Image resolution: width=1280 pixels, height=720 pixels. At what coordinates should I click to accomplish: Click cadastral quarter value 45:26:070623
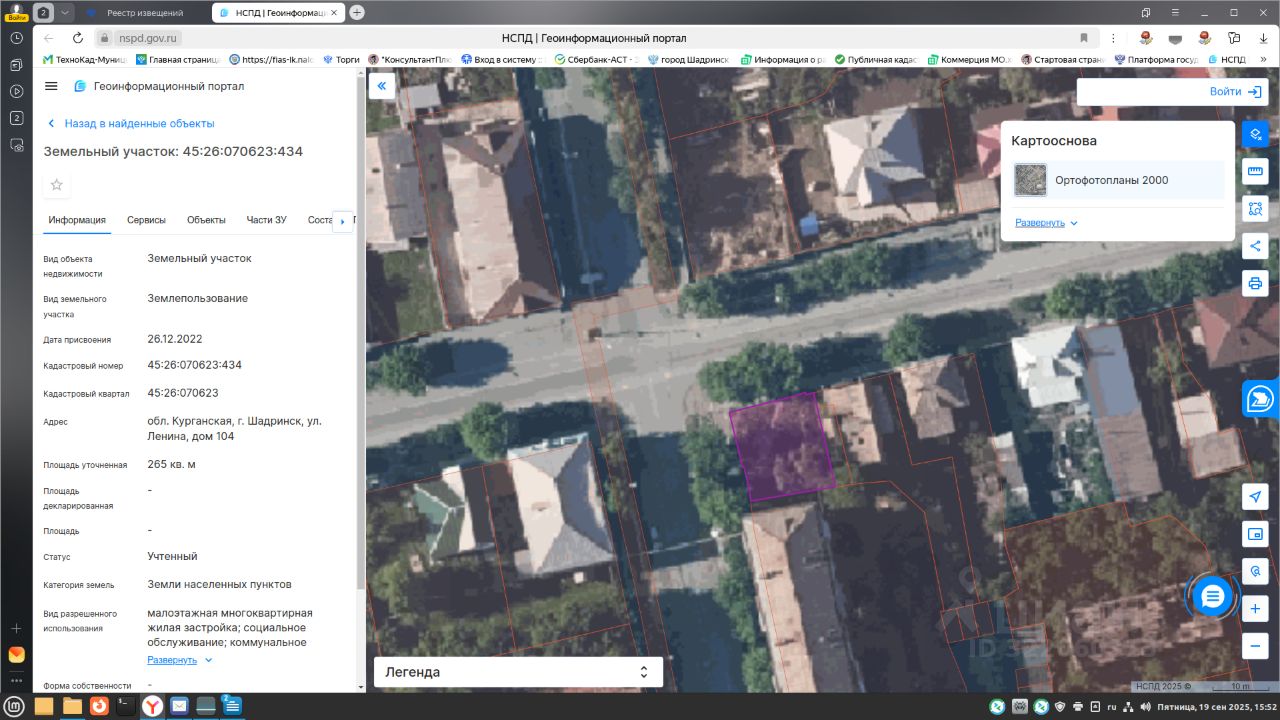[x=183, y=393]
